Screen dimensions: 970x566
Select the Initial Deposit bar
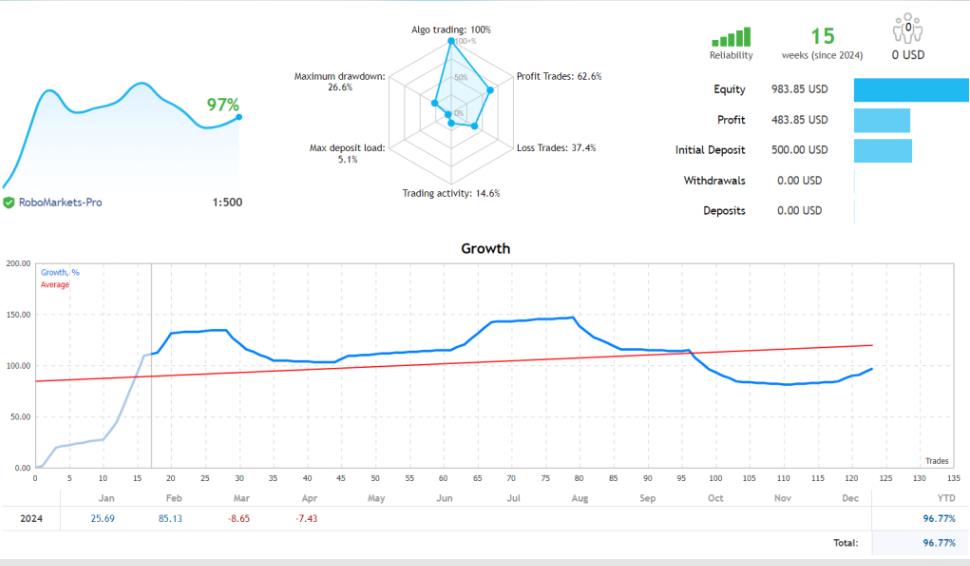pyautogui.click(x=882, y=150)
